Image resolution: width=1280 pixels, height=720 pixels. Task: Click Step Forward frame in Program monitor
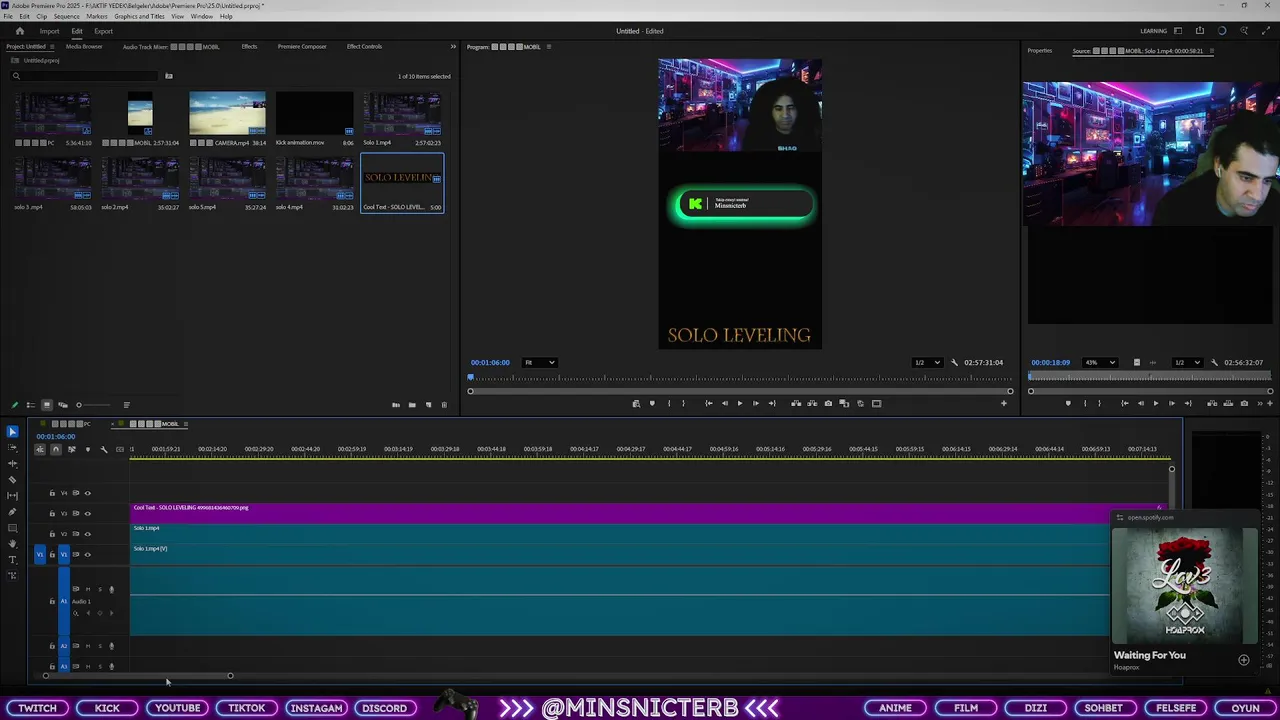click(x=756, y=403)
